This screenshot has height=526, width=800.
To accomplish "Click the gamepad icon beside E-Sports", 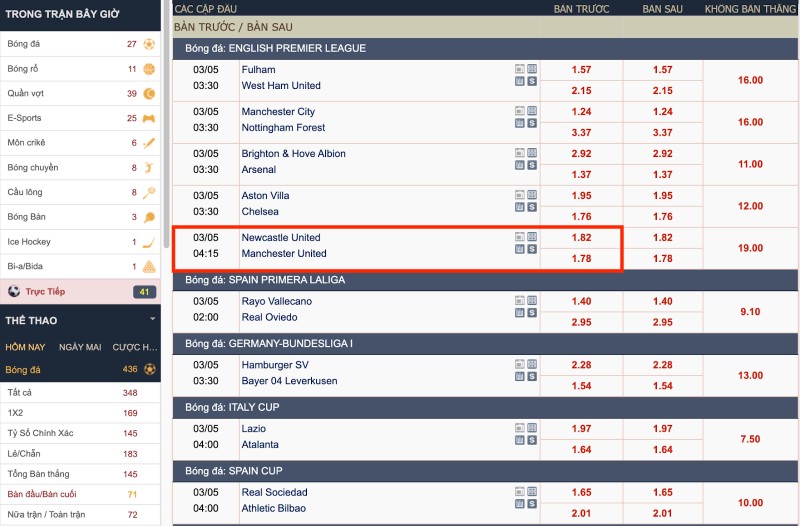I will point(149,118).
